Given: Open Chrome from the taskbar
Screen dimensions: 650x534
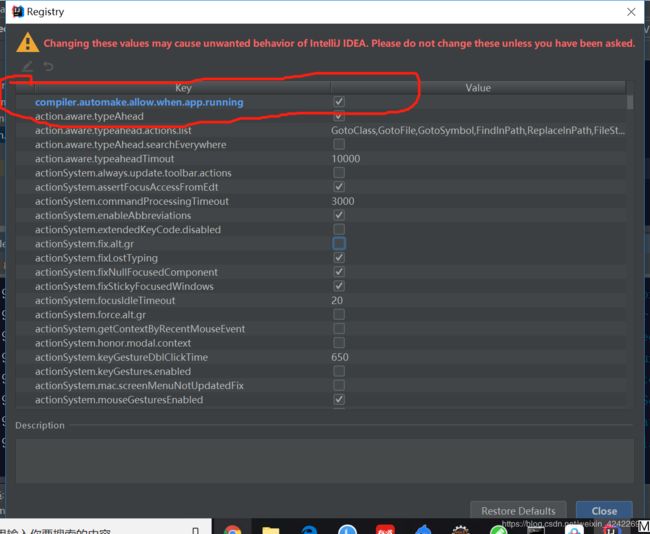Looking at the screenshot, I should [233, 530].
